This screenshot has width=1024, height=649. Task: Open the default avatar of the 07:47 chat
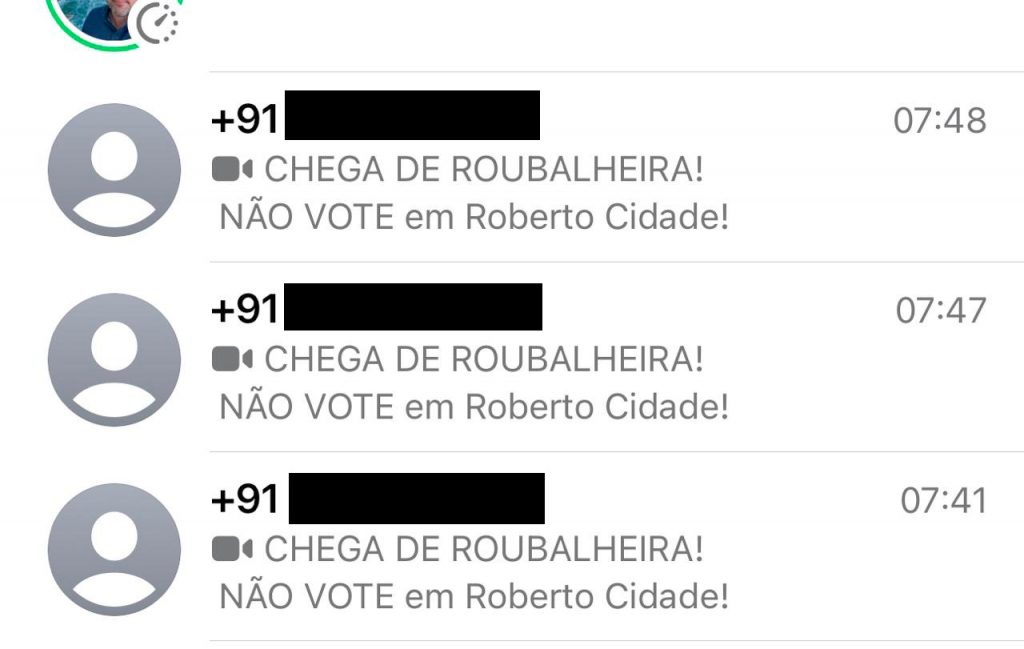(x=114, y=360)
